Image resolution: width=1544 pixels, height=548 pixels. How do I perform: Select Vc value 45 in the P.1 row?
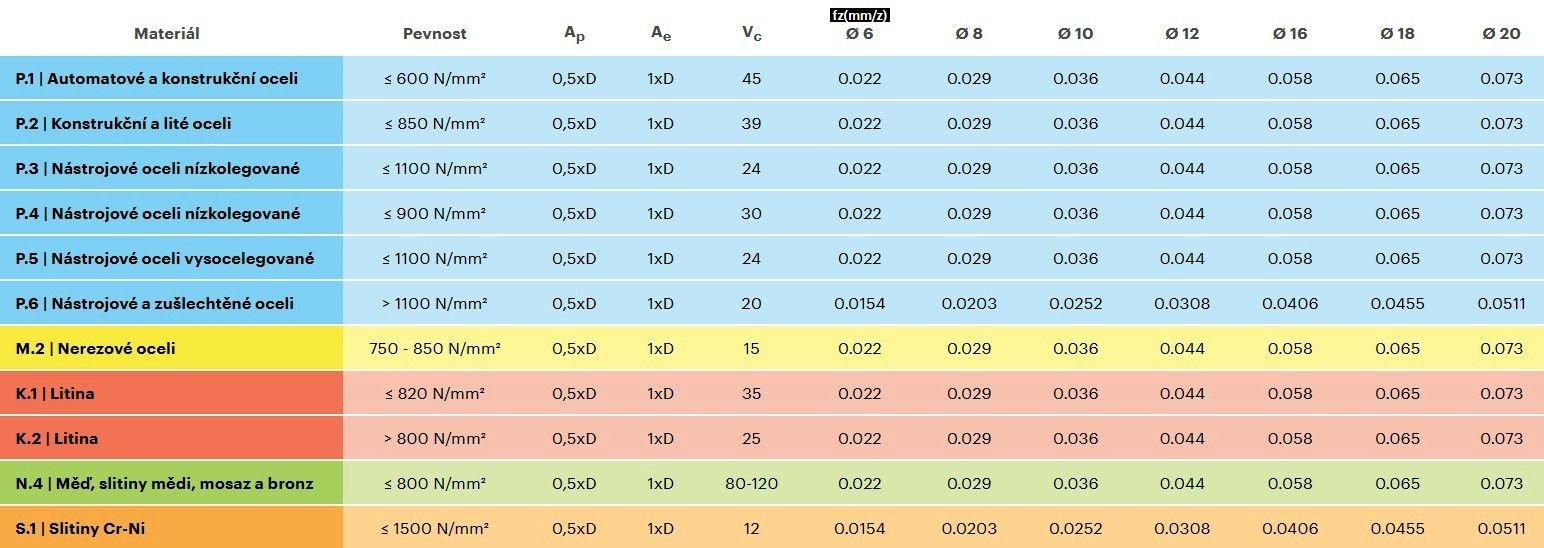tap(751, 78)
